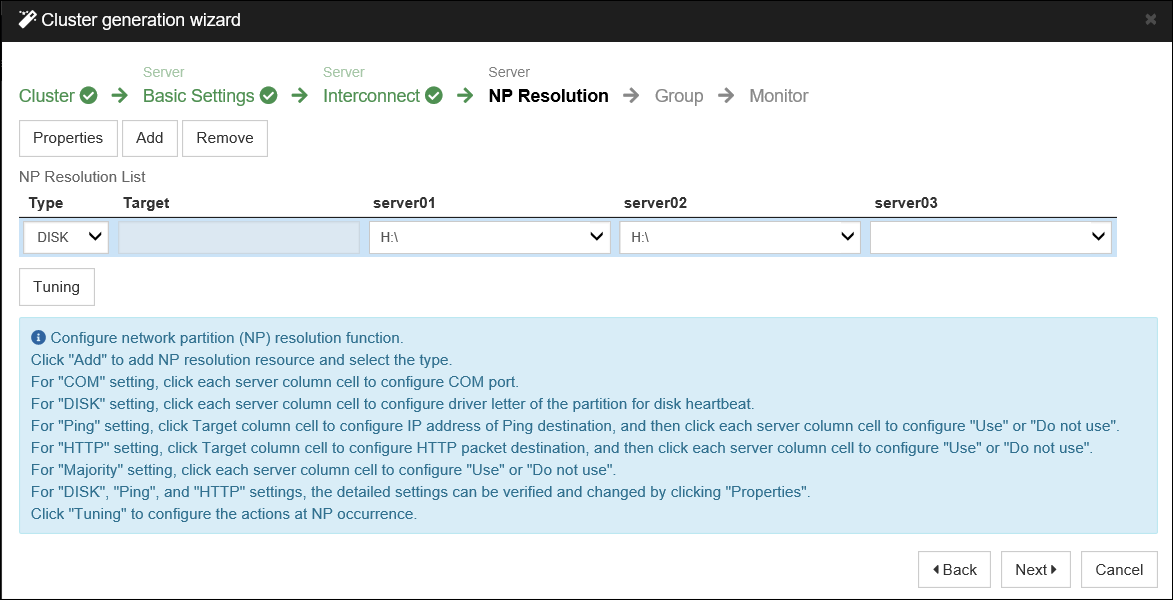Click arrow icon between Group and Monitor

click(x=726, y=96)
